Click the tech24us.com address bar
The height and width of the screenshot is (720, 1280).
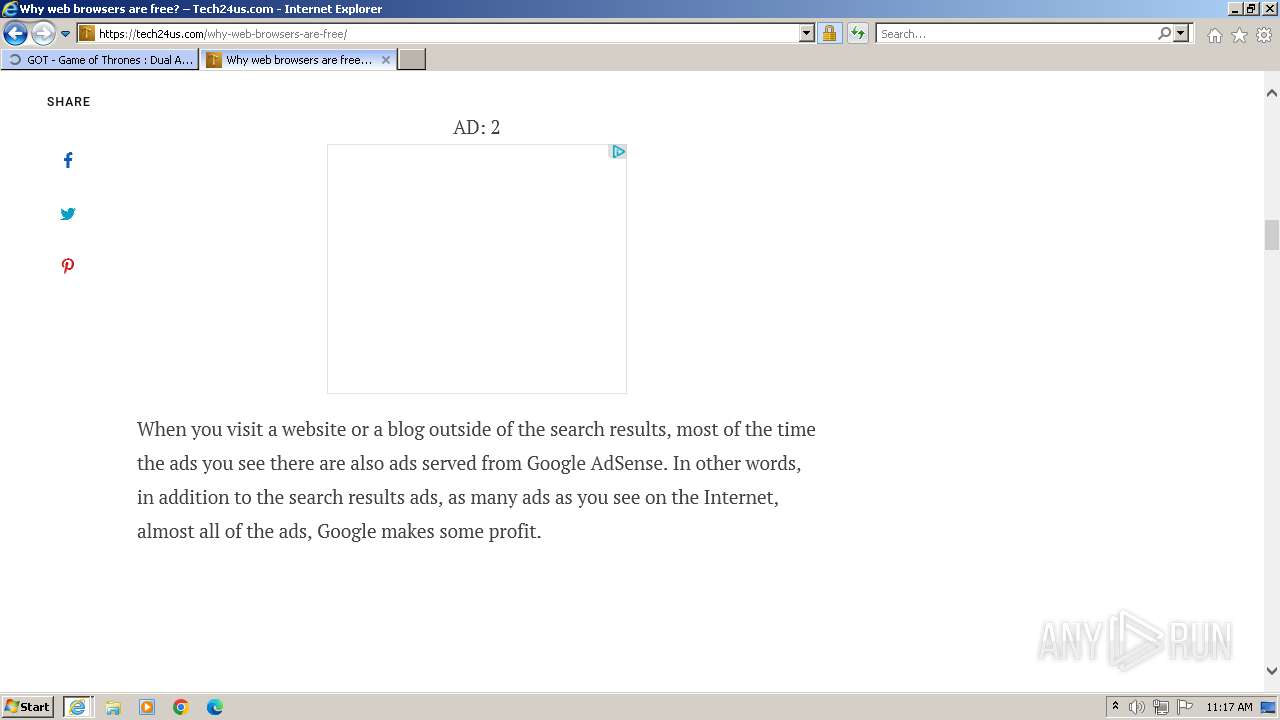coord(438,34)
